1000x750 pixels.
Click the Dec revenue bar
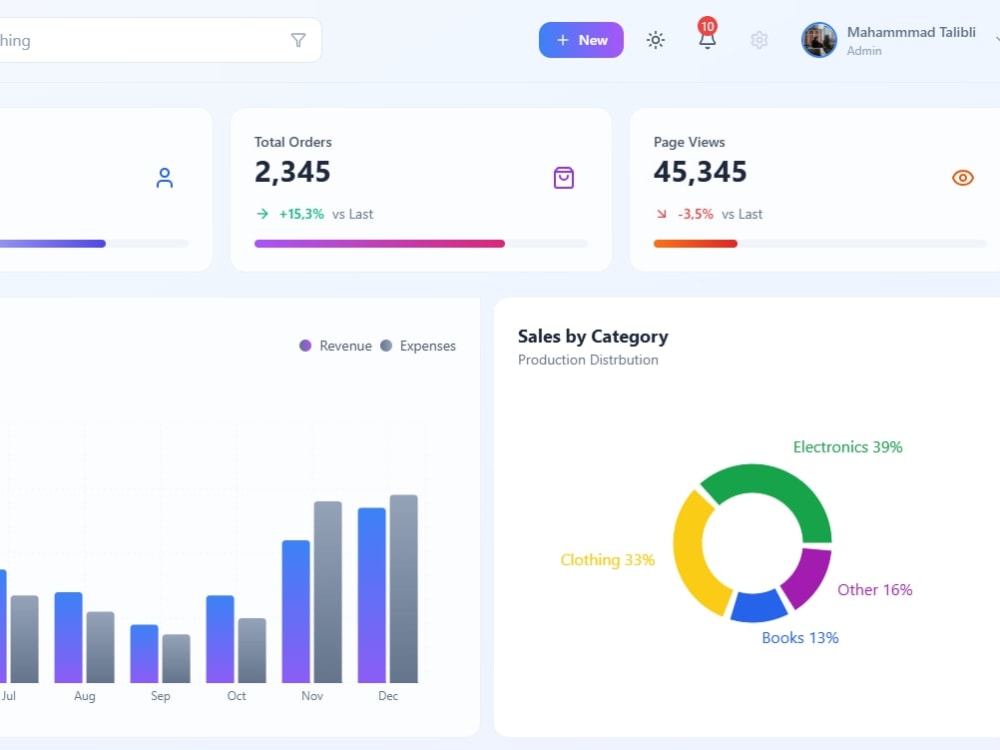coord(372,595)
